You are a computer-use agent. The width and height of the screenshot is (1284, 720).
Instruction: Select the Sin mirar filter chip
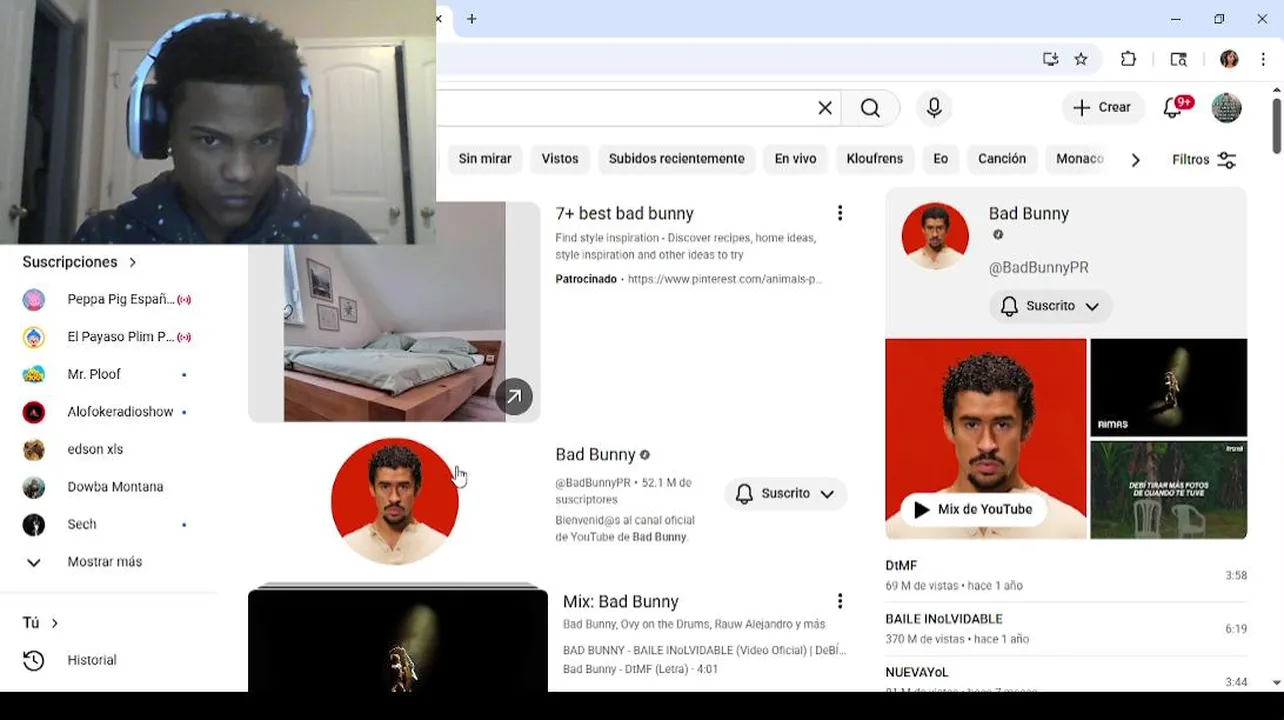[x=485, y=159]
